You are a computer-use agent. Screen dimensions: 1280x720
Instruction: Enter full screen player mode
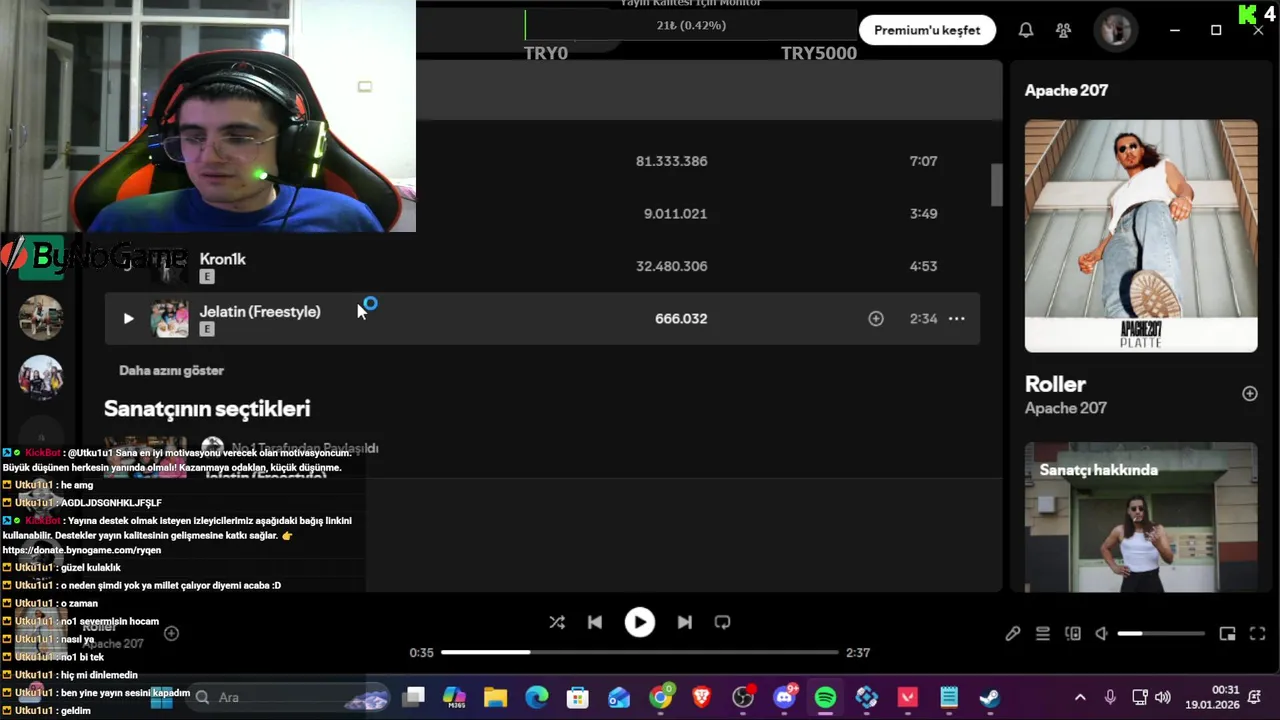pos(1258,634)
